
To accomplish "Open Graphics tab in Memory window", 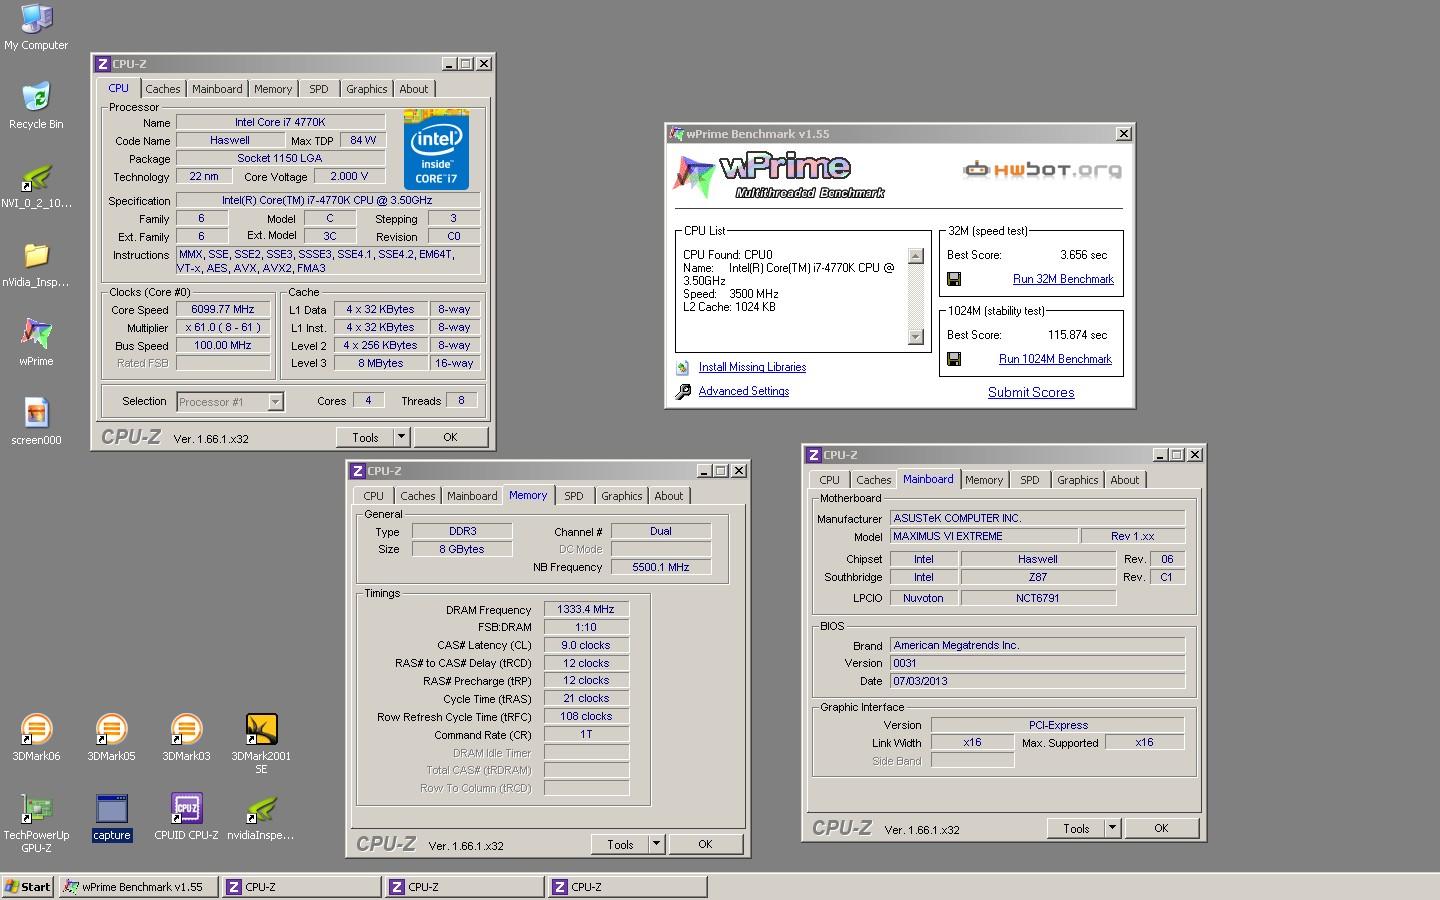I will [621, 496].
